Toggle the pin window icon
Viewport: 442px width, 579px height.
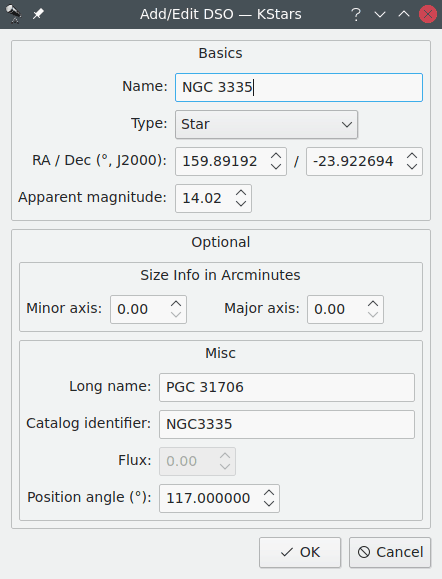(38, 14)
